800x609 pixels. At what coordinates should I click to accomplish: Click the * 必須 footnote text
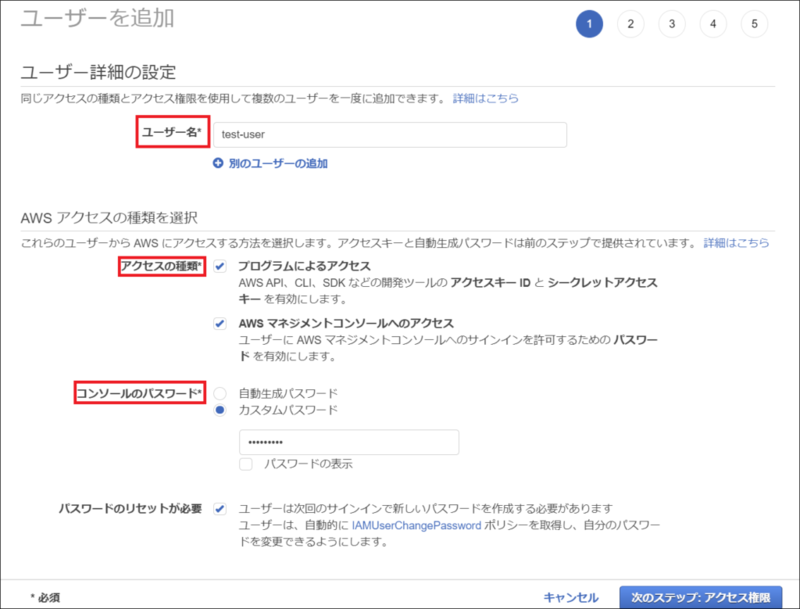click(x=45, y=597)
